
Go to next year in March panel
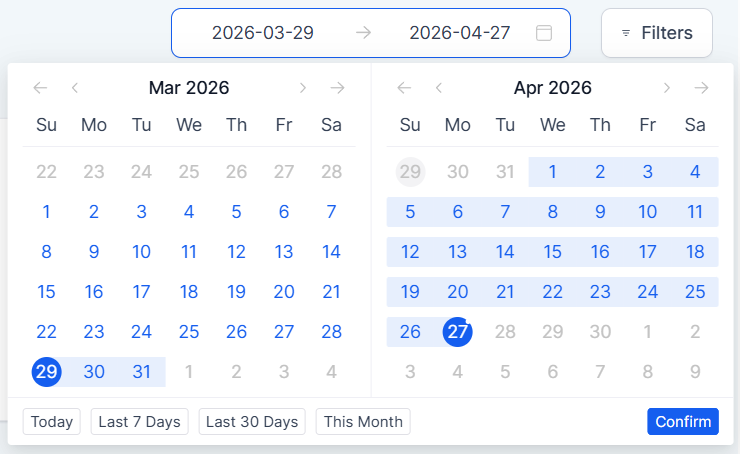tap(338, 88)
